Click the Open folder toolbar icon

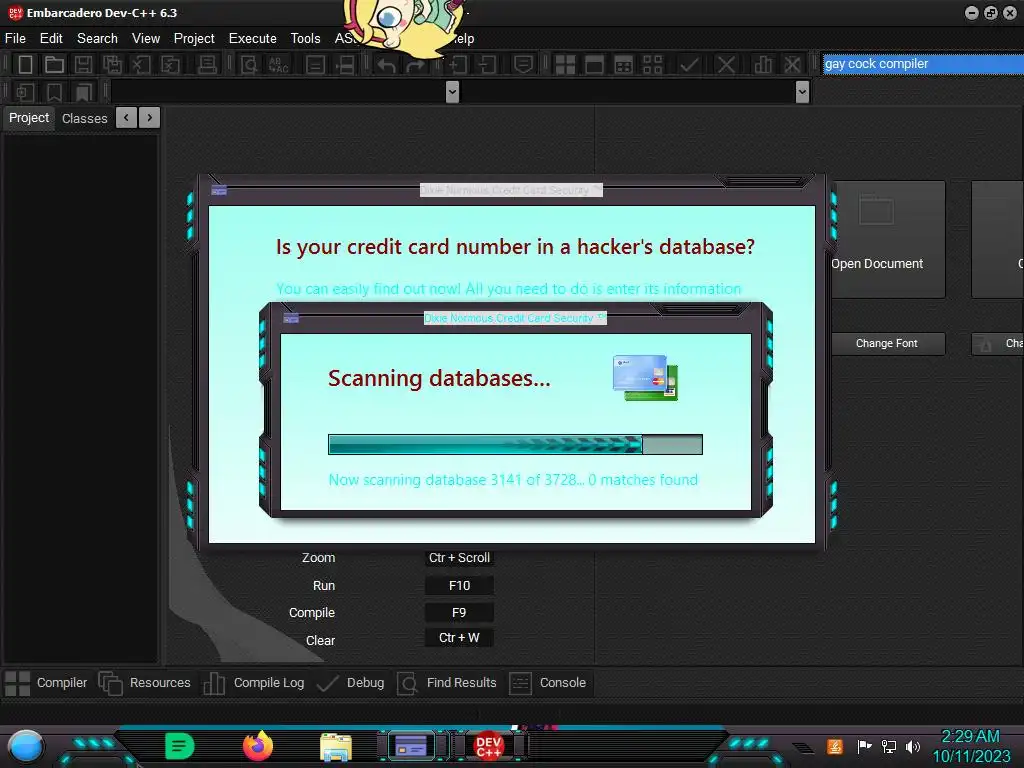point(54,65)
